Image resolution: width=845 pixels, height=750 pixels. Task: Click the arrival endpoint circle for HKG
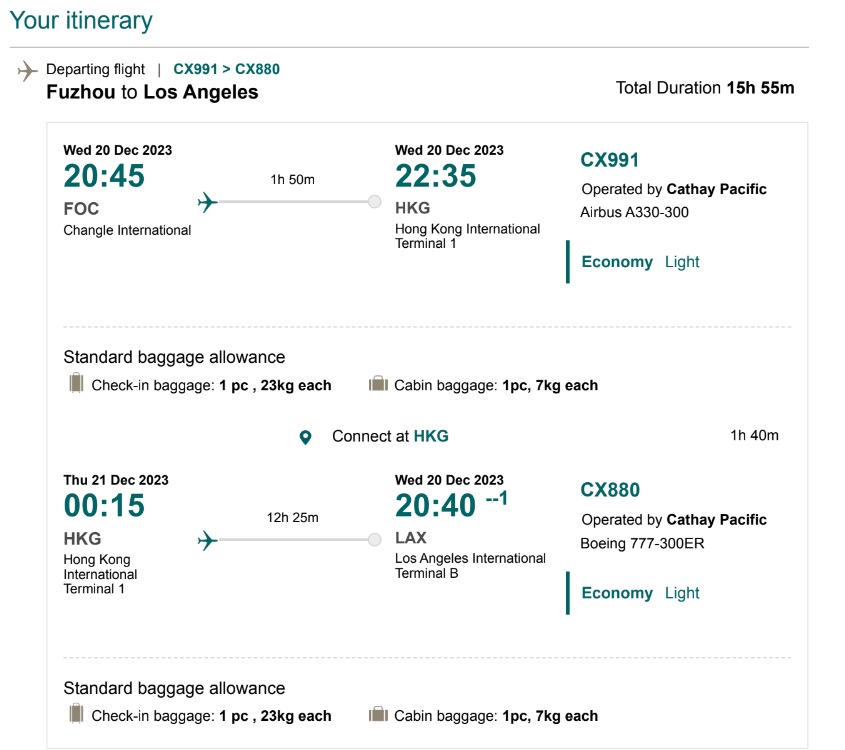pyautogui.click(x=375, y=202)
